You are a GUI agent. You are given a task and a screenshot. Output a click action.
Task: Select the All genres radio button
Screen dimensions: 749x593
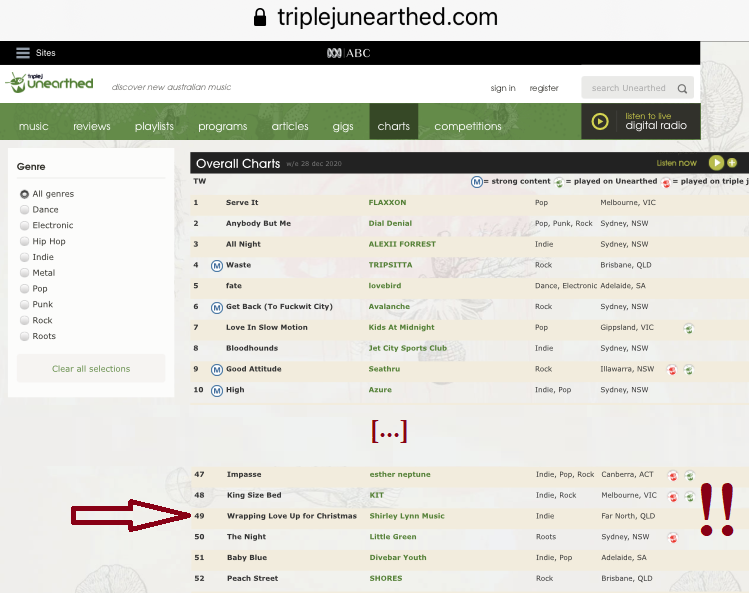click(x=24, y=194)
